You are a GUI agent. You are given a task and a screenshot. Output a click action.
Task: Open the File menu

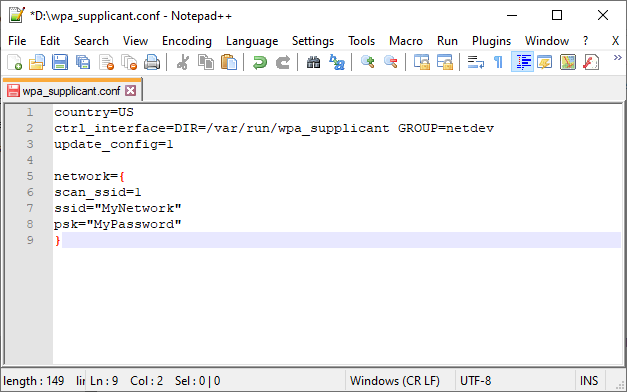17,41
